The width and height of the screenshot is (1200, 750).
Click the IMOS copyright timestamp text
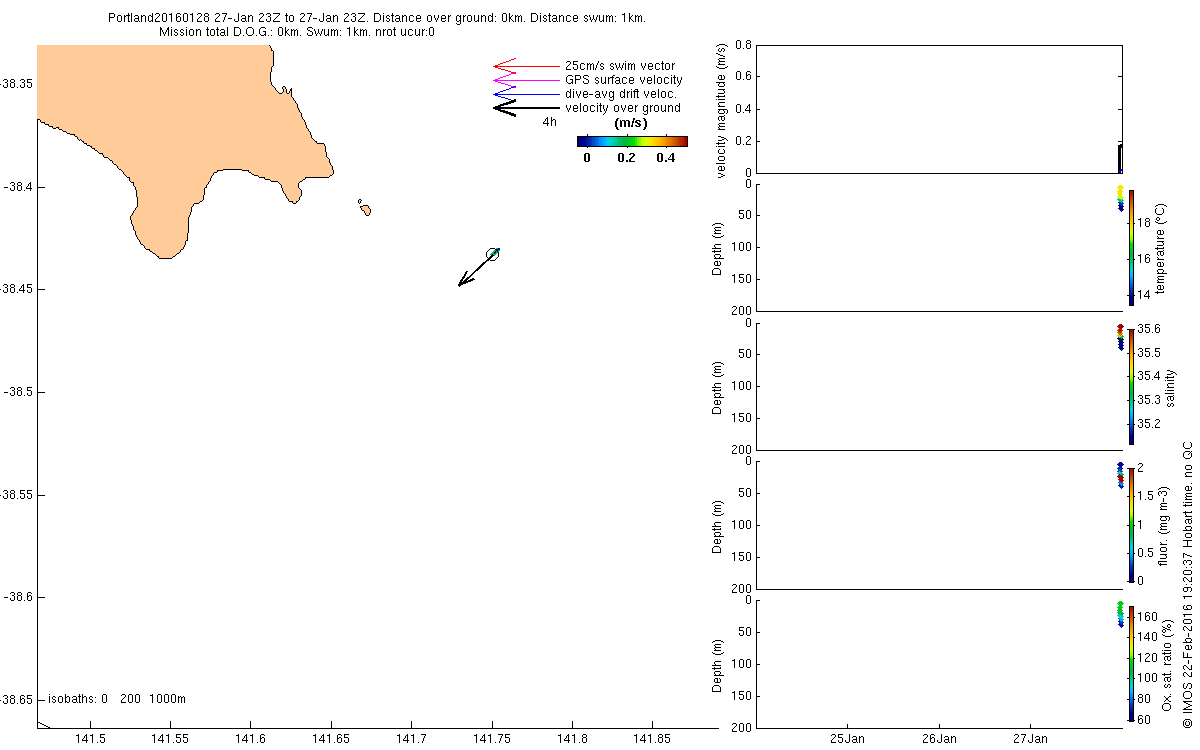[1188, 584]
